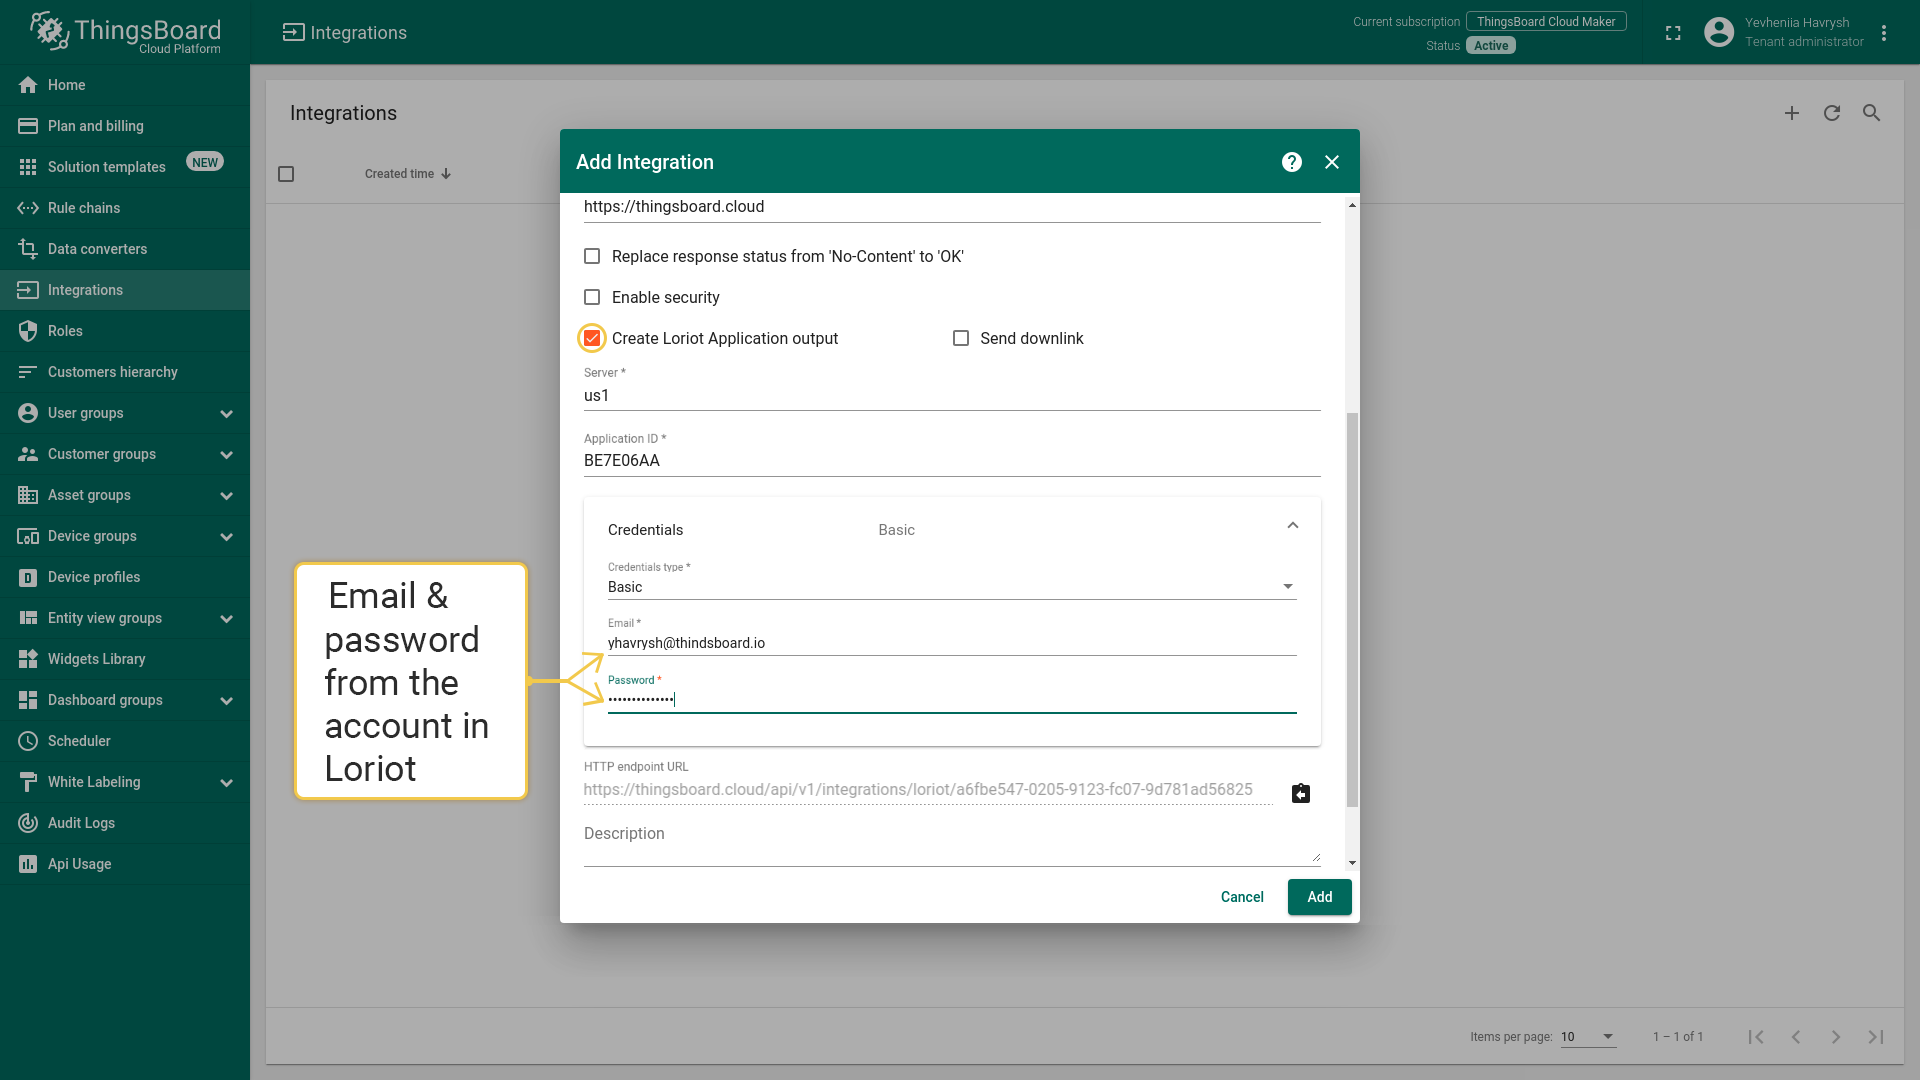
Task: Copy the HTTP endpoint URL to clipboard
Action: click(x=1301, y=793)
